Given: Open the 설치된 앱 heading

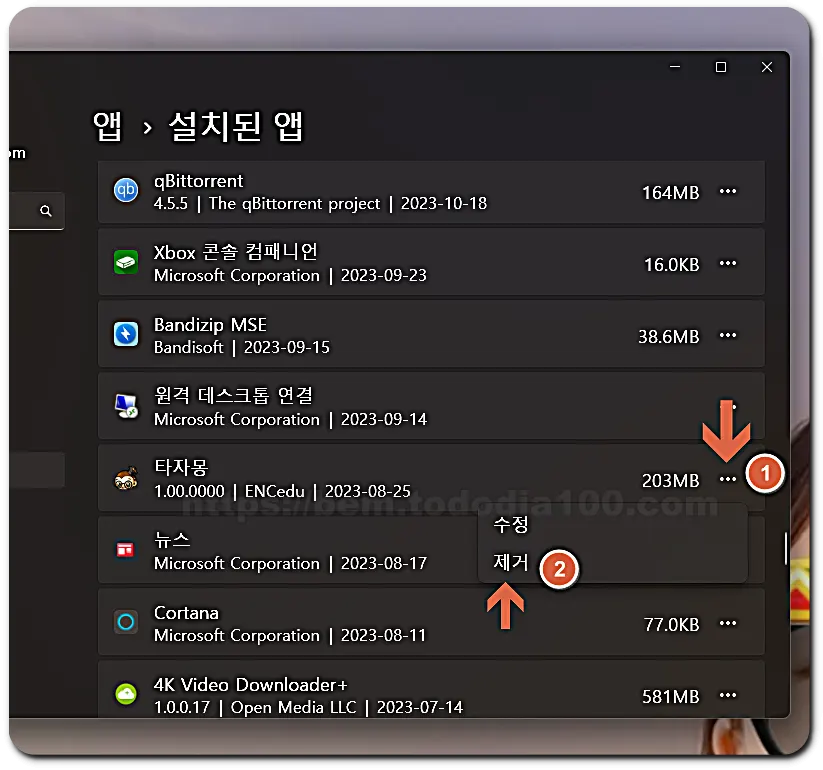Looking at the screenshot, I should 235,127.
